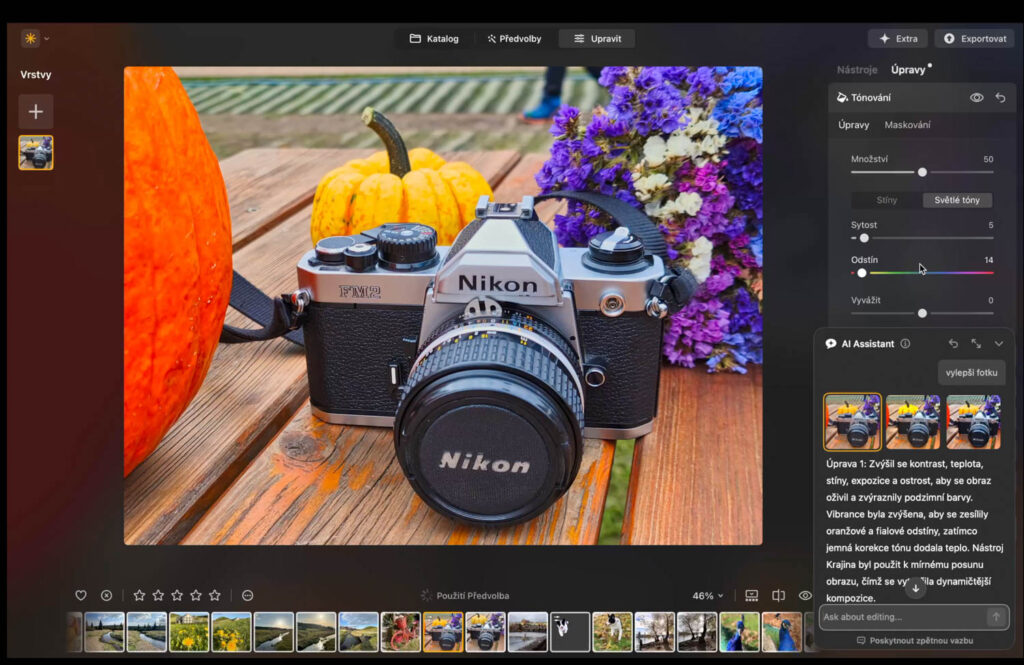Undo the last AI Assistant action
The width and height of the screenshot is (1024, 665).
(x=953, y=343)
